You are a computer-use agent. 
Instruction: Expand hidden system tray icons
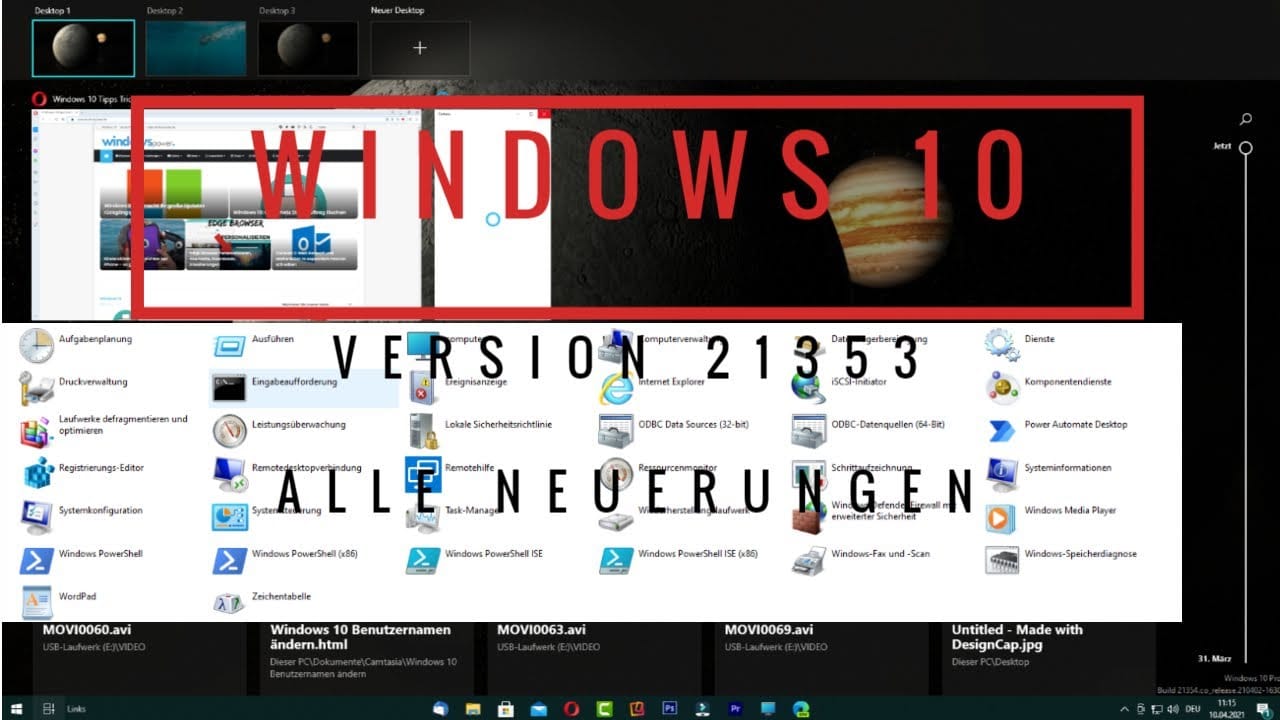point(1124,708)
